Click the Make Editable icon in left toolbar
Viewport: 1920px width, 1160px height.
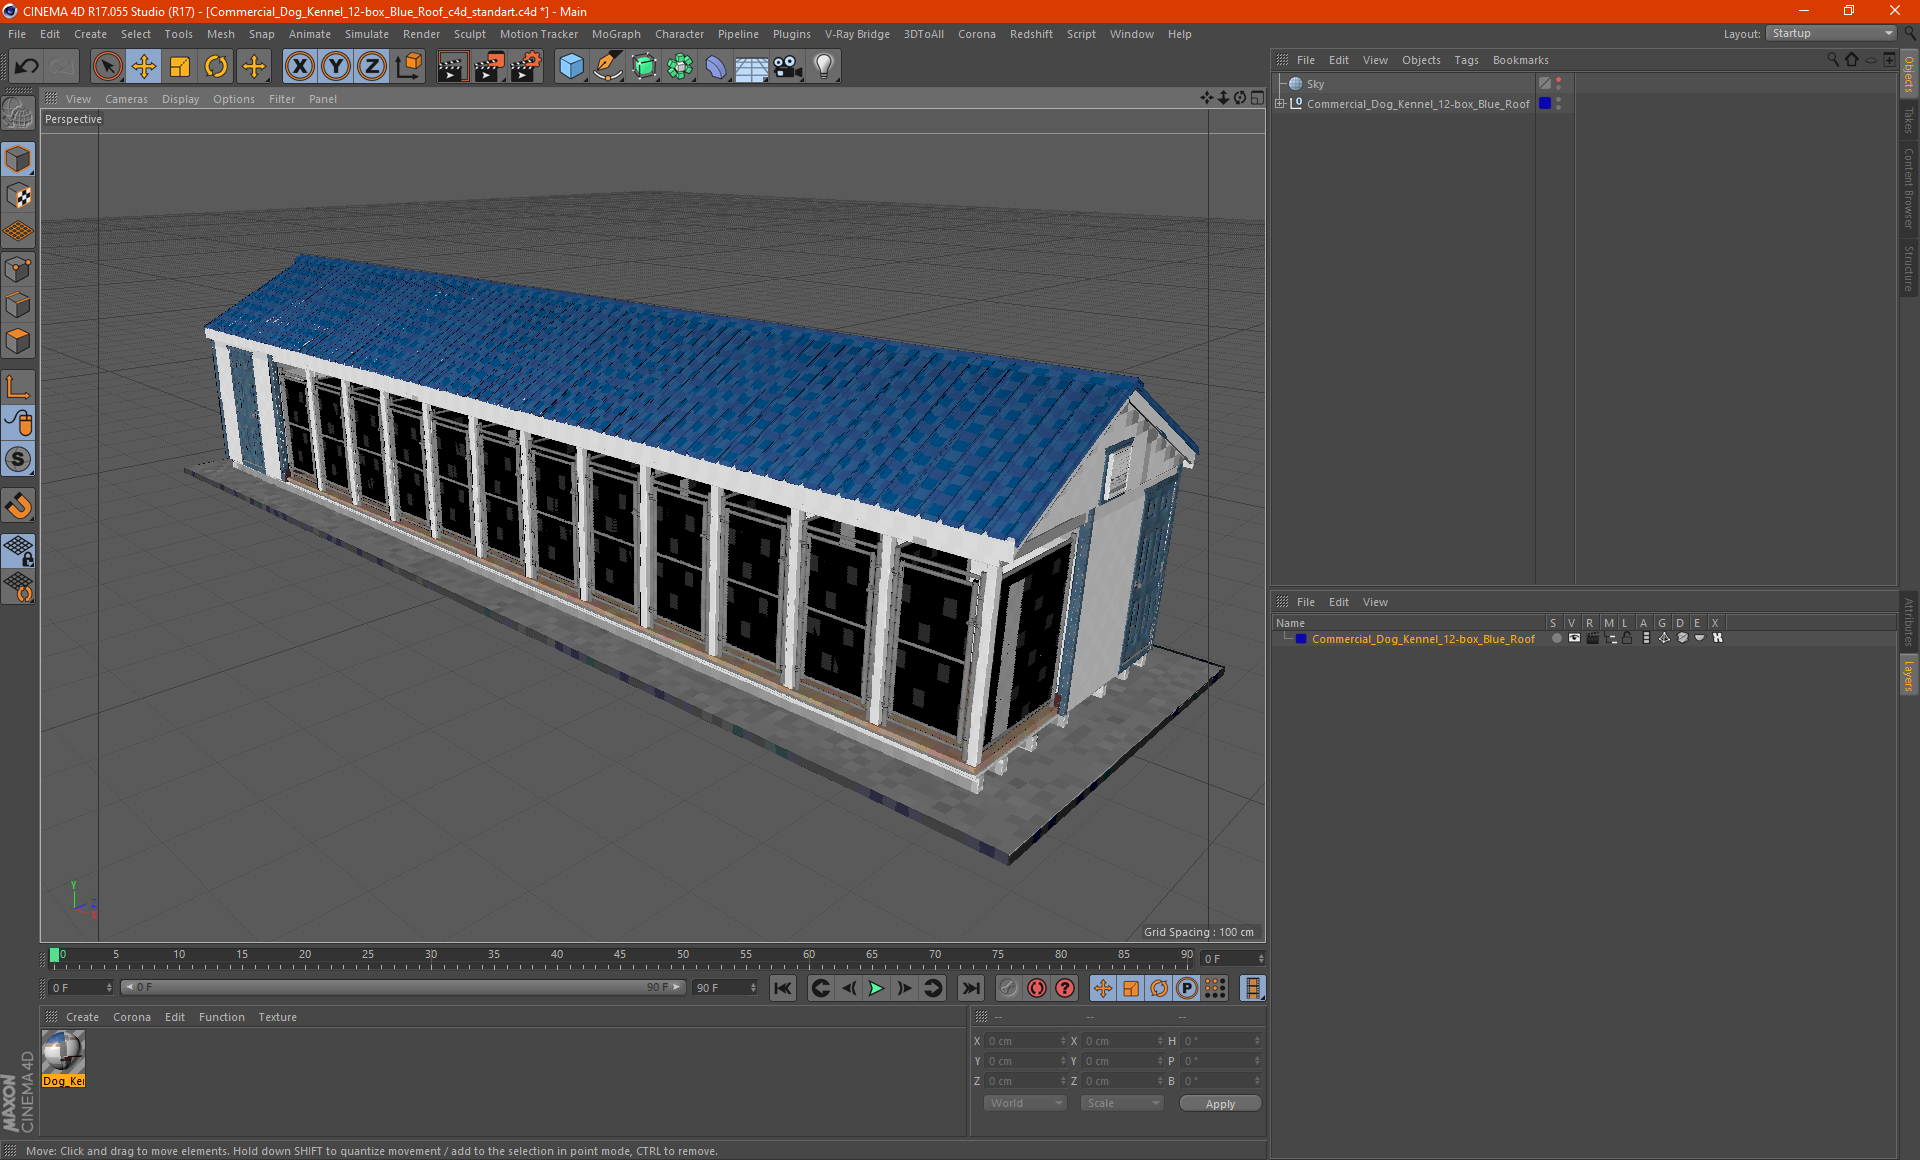[18, 114]
